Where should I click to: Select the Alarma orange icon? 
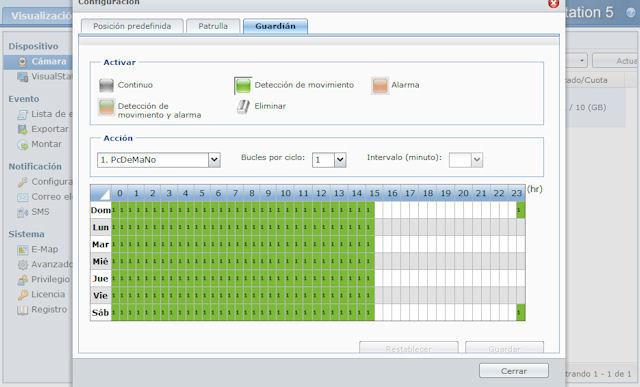[x=380, y=85]
